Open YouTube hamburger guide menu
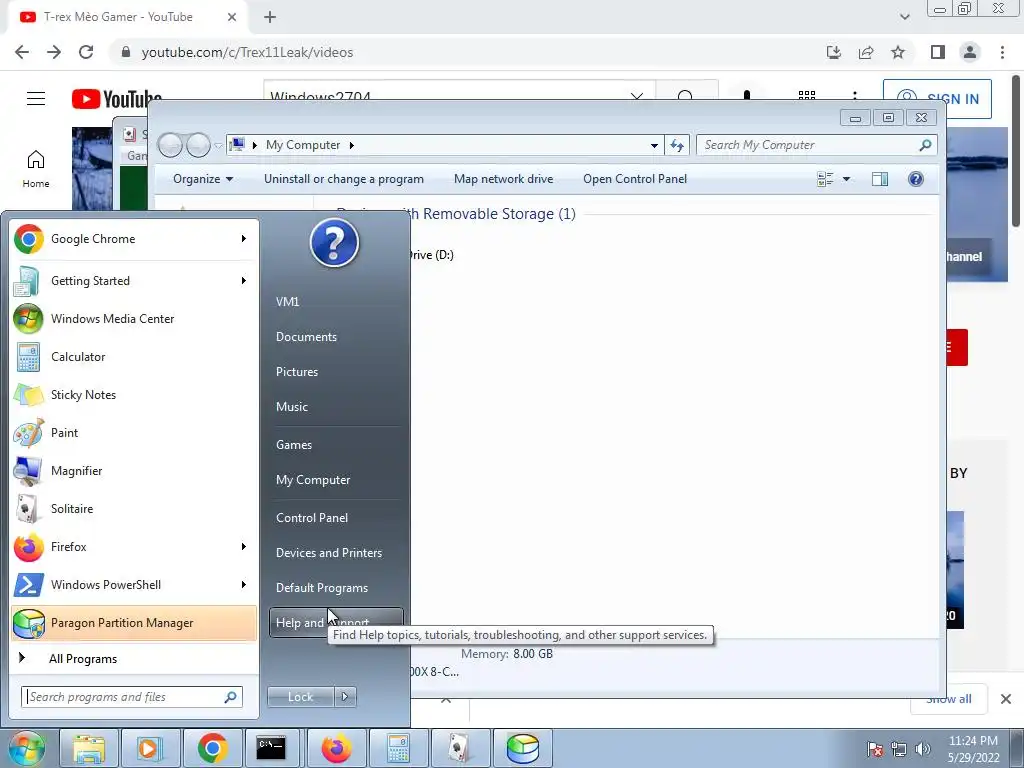 click(x=36, y=99)
